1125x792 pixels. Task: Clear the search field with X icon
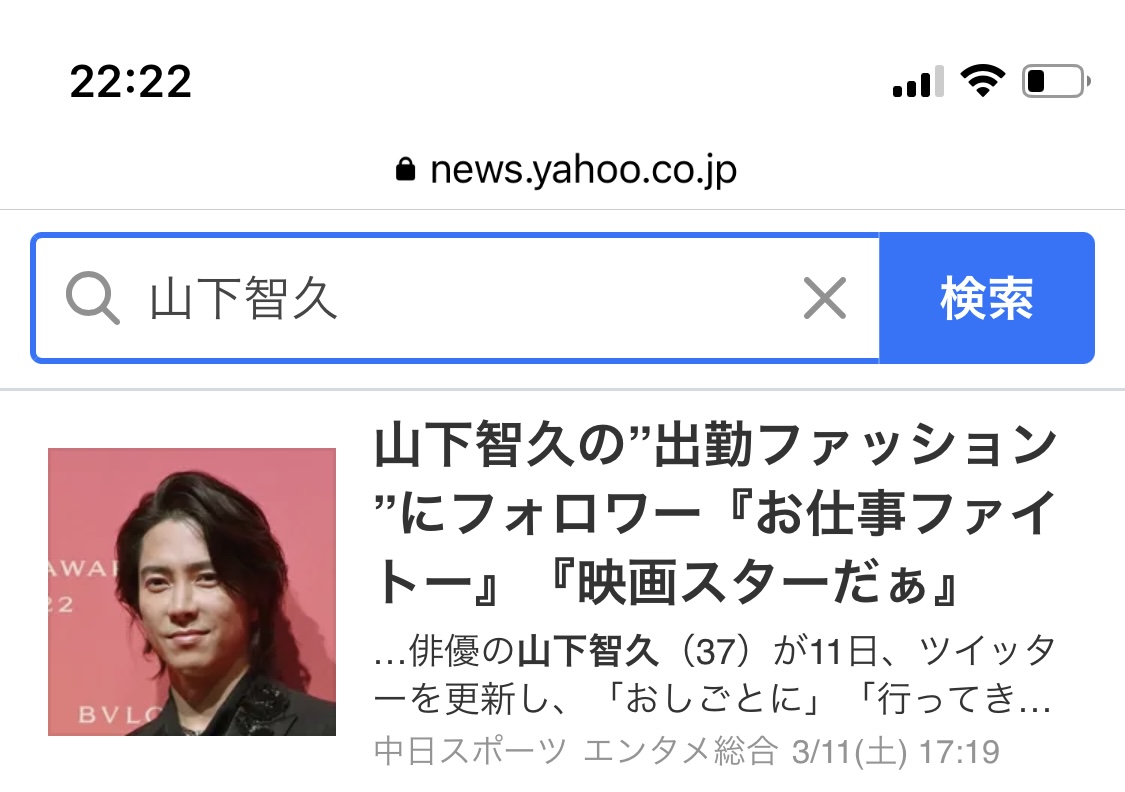point(824,298)
